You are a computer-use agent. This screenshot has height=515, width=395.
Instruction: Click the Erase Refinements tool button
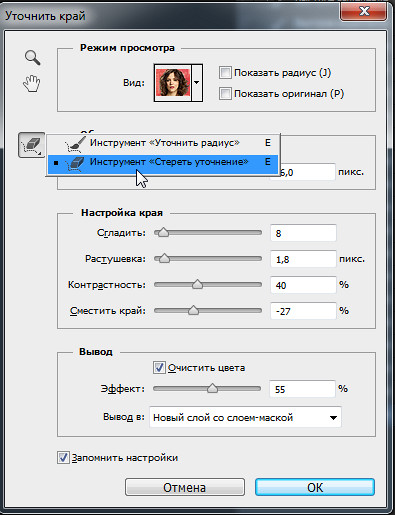point(31,145)
